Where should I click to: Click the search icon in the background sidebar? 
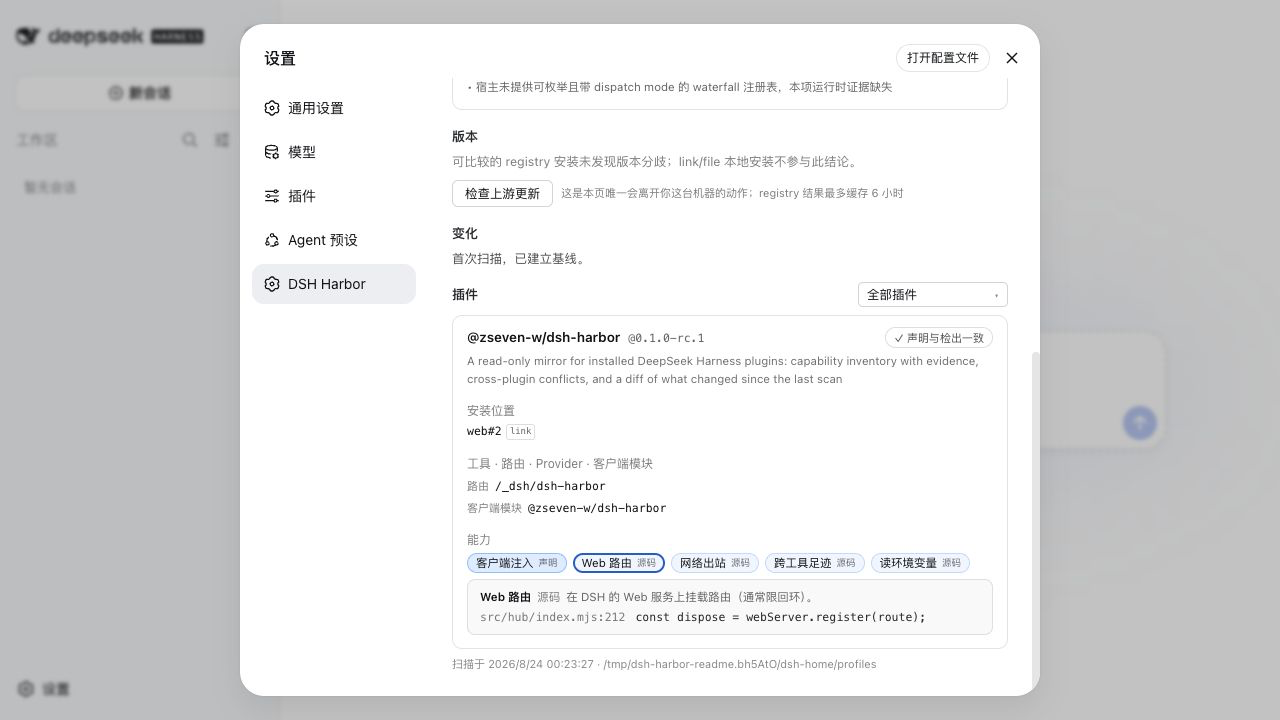coord(189,140)
